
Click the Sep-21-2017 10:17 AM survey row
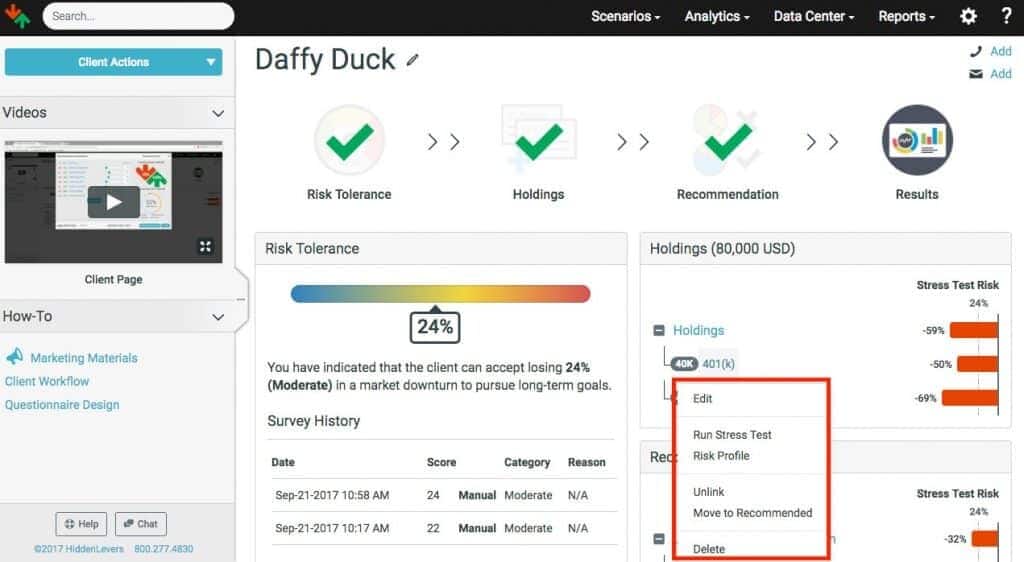(443, 528)
